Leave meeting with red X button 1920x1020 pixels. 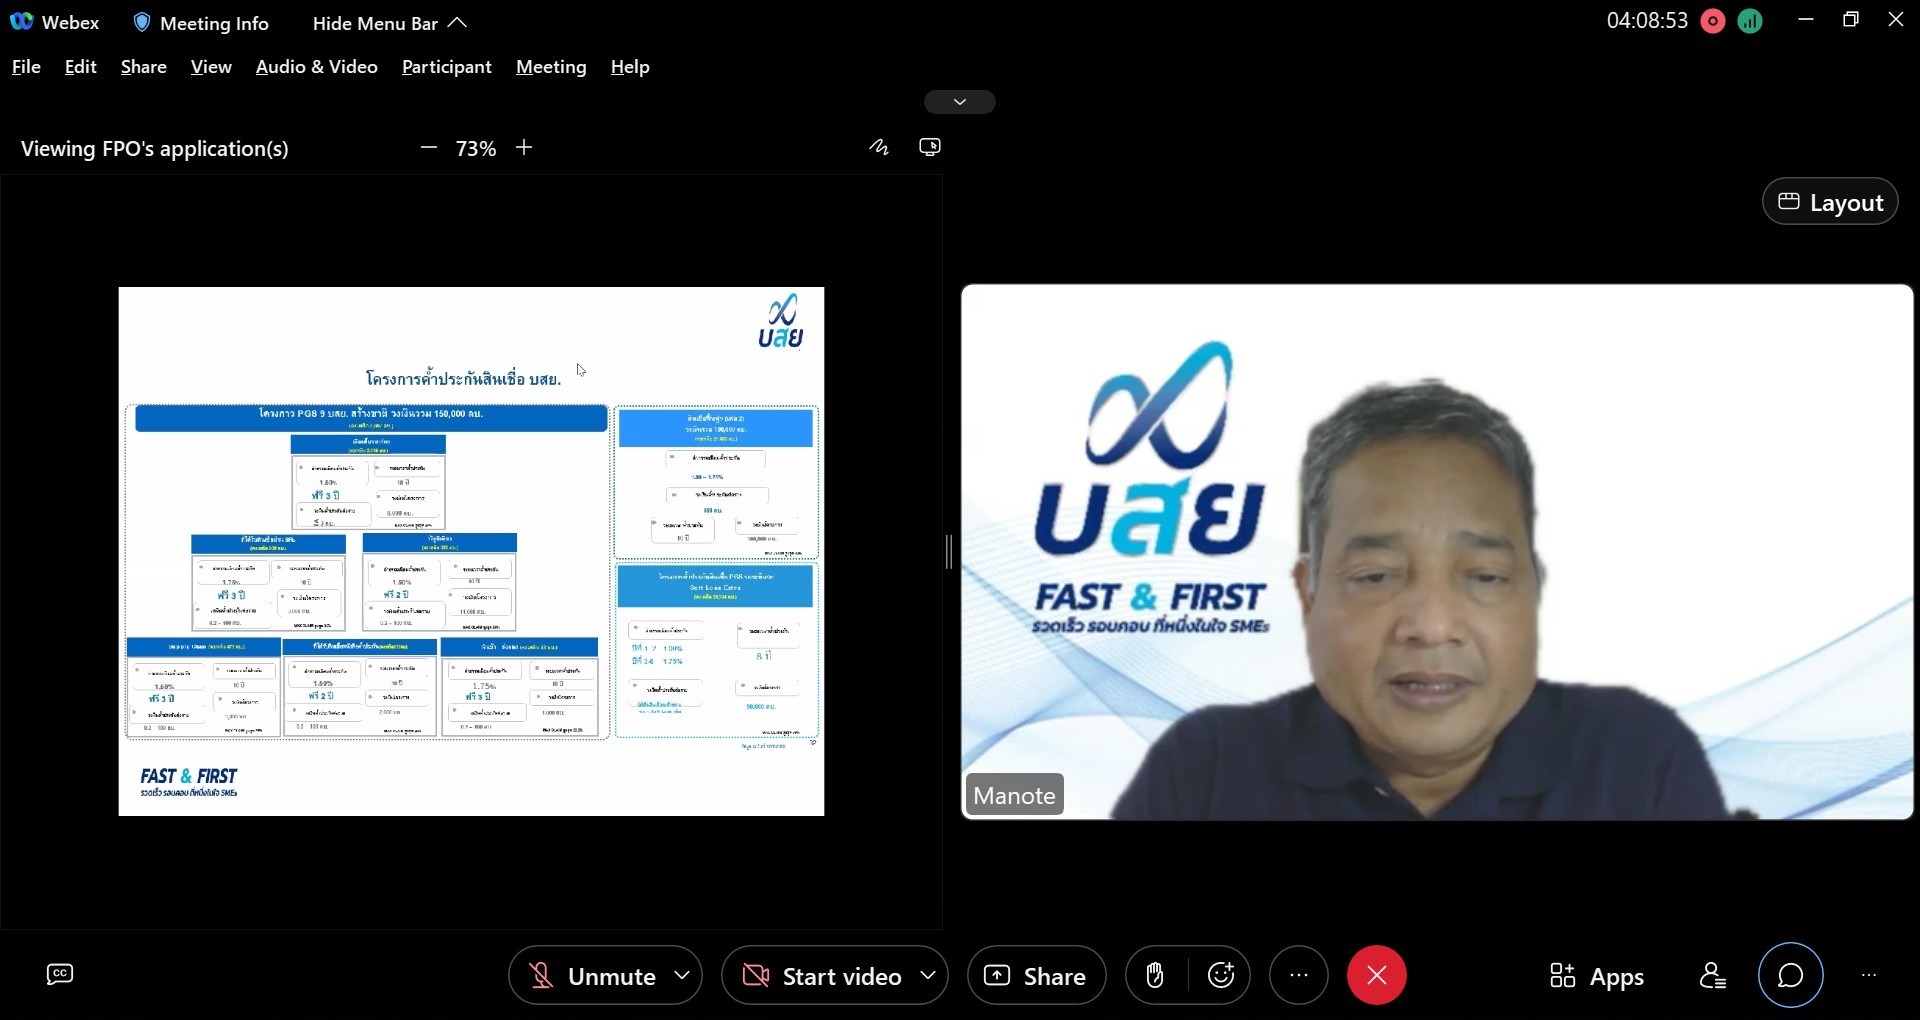(1377, 975)
